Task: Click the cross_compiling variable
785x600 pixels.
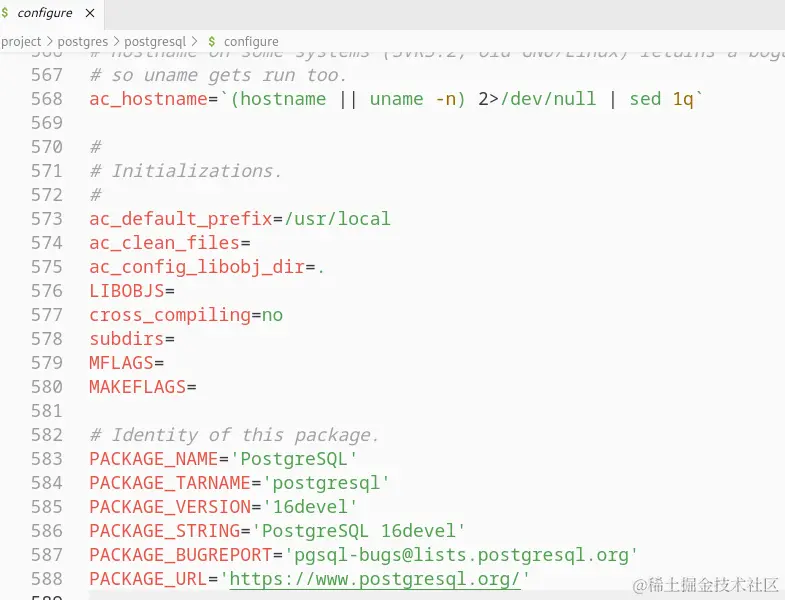Action: tap(170, 315)
